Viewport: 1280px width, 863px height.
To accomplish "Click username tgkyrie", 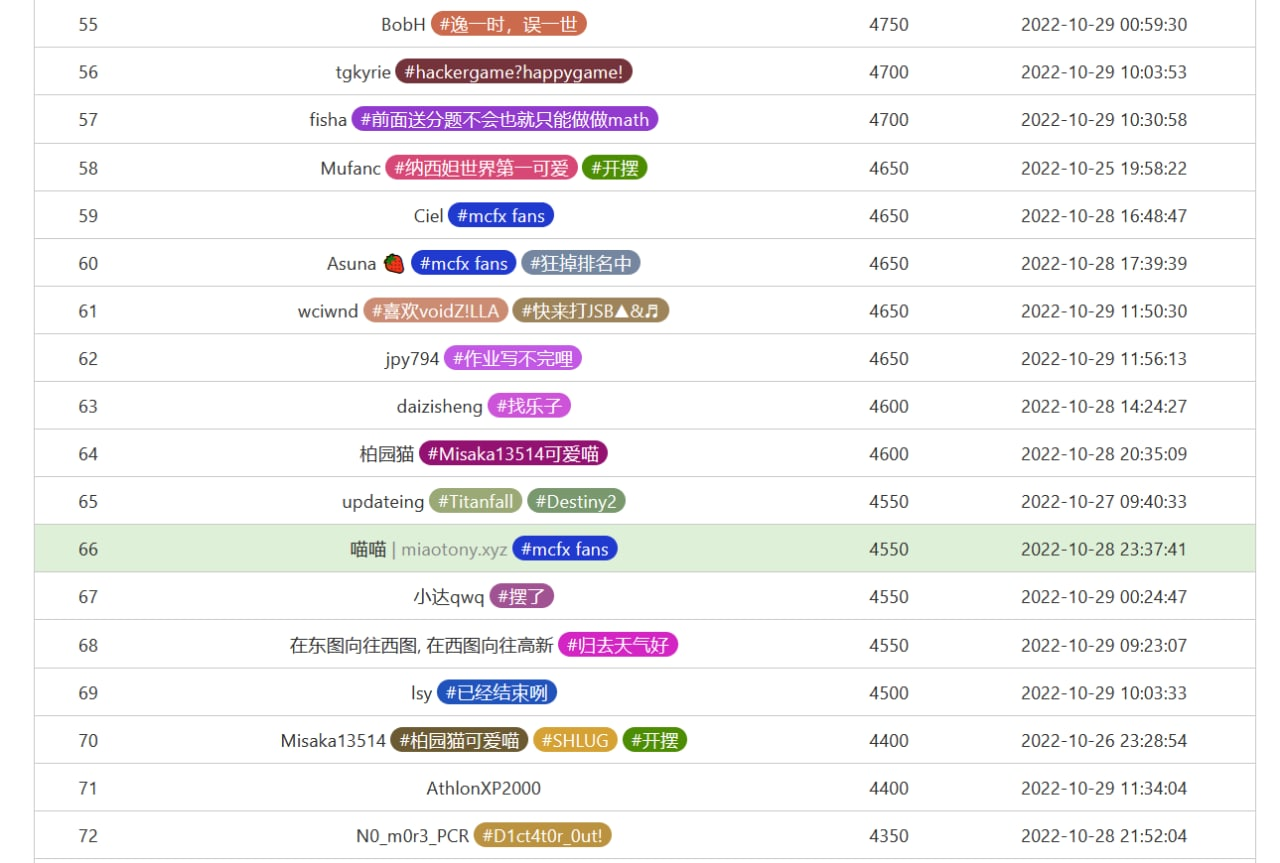I will coord(363,73).
